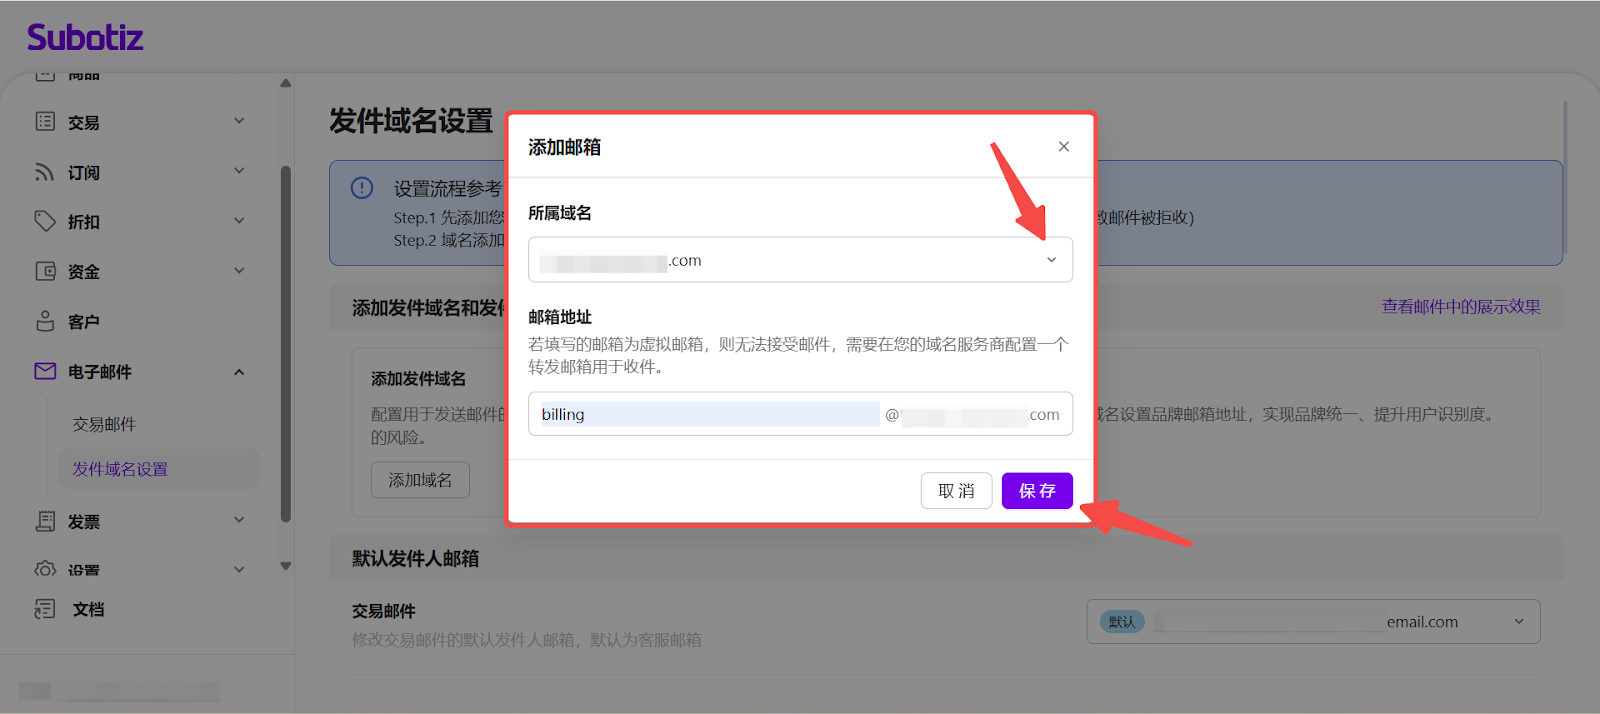Click the 交易 list icon in sidebar

click(45, 122)
